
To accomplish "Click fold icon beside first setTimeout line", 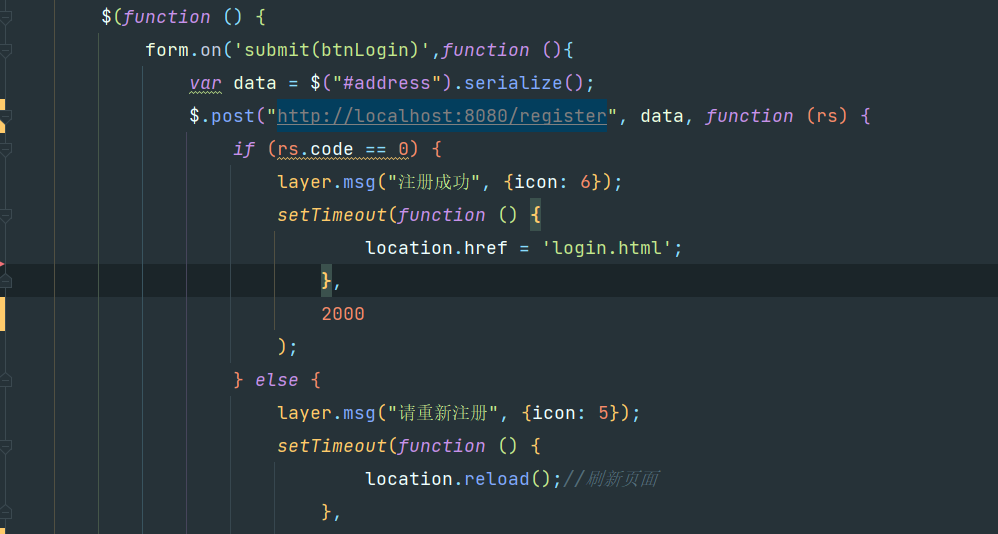I will pos(6,215).
